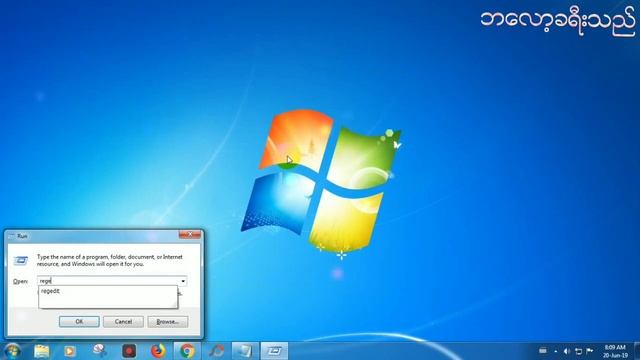Show hidden tray icons arrow
This screenshot has height=360, width=640.
click(x=556, y=351)
